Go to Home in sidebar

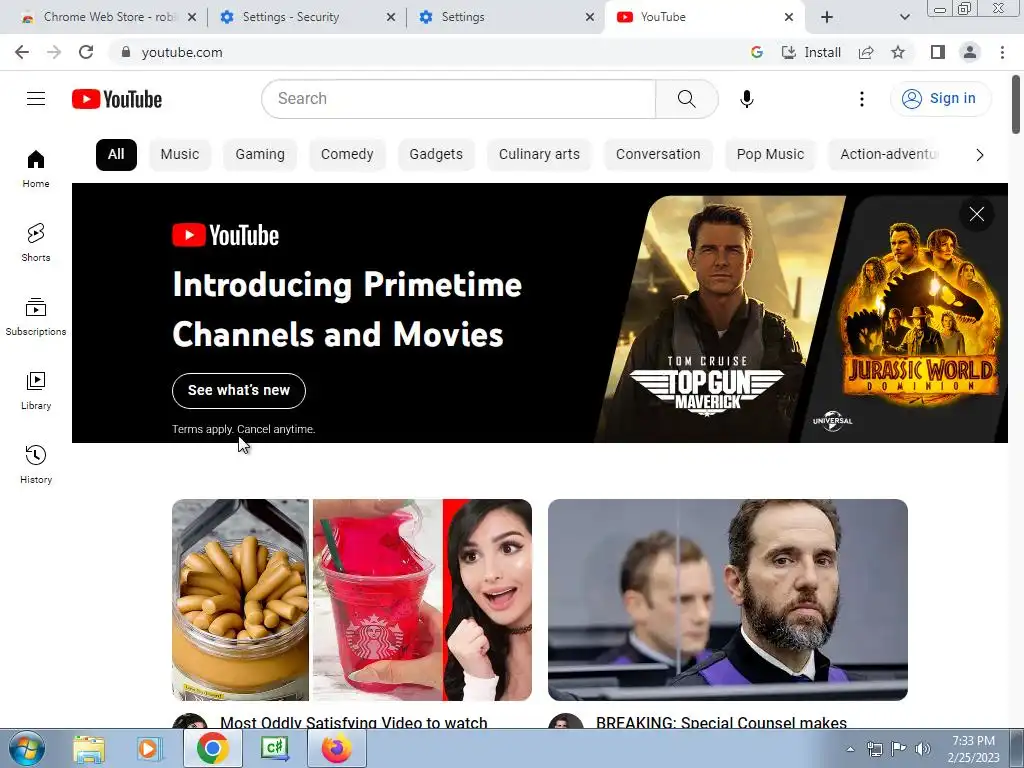click(36, 168)
